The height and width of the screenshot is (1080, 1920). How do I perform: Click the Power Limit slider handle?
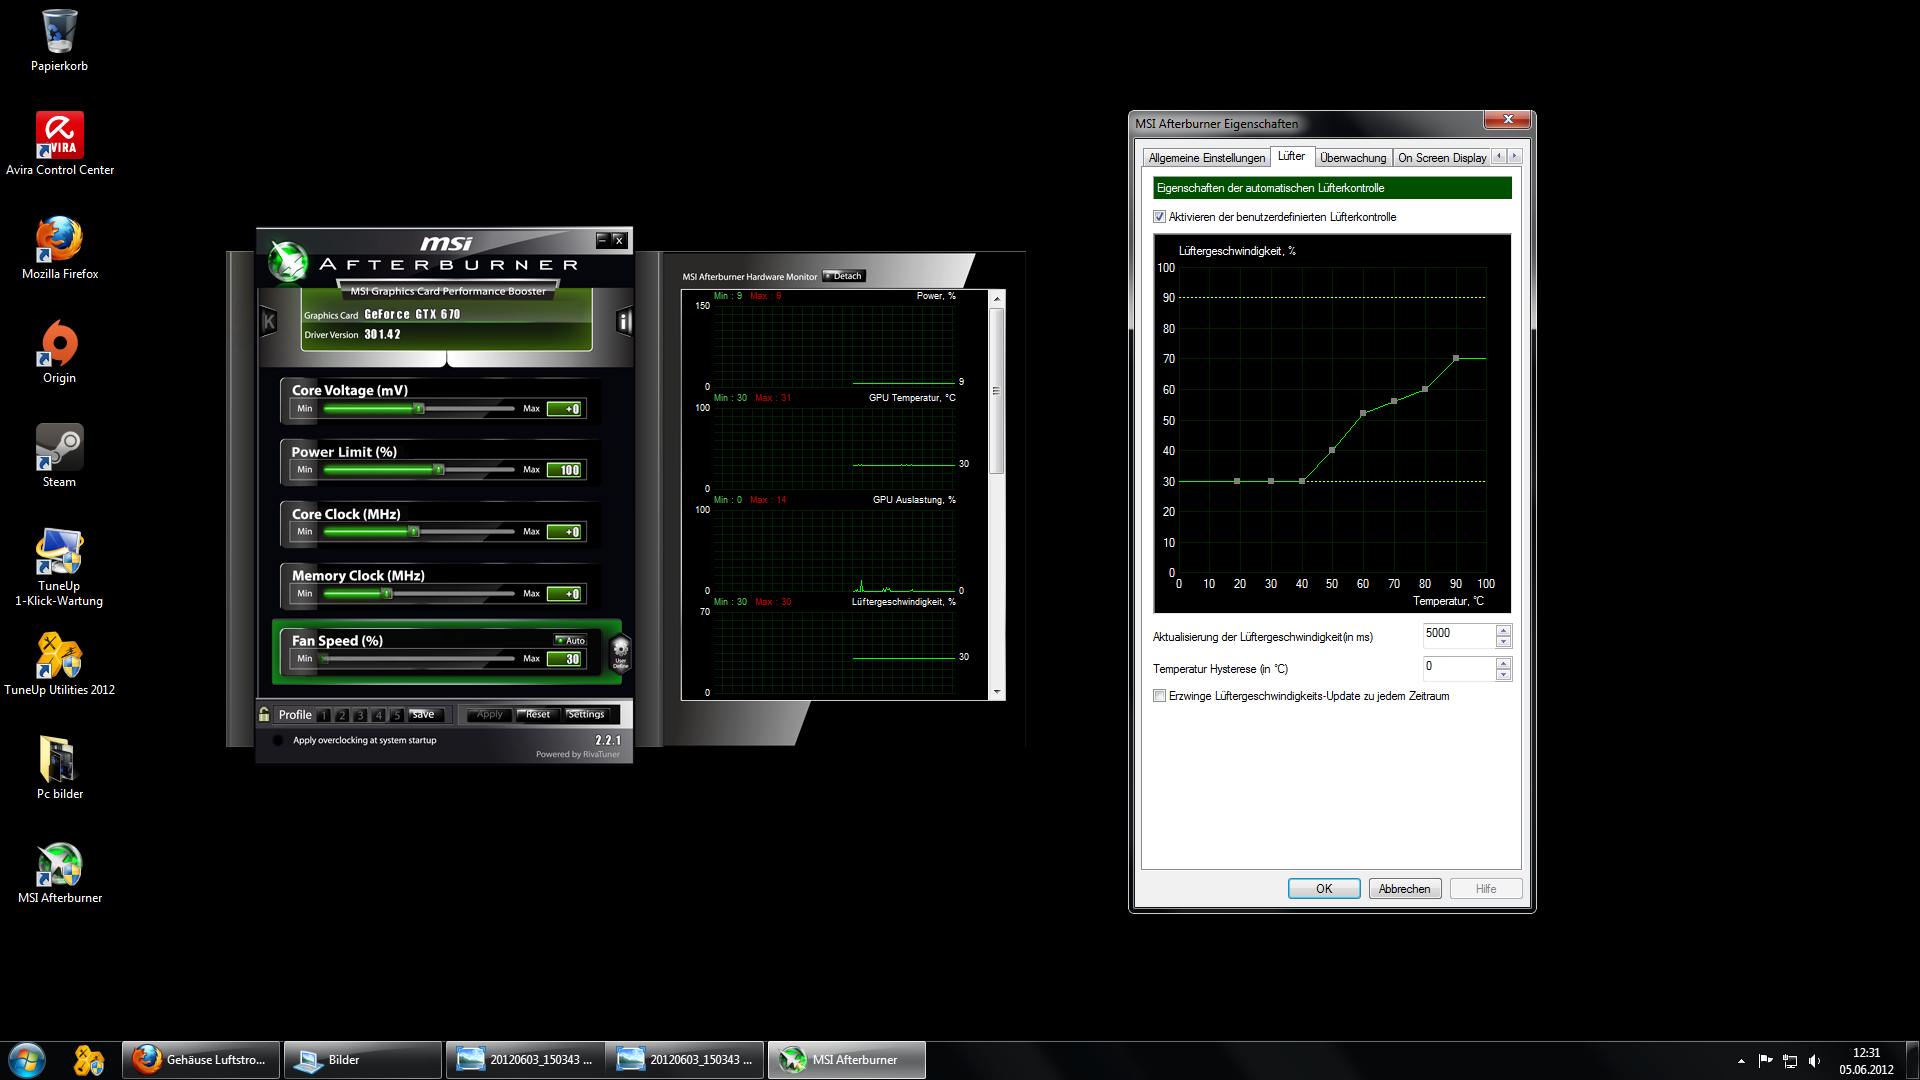[x=438, y=469]
